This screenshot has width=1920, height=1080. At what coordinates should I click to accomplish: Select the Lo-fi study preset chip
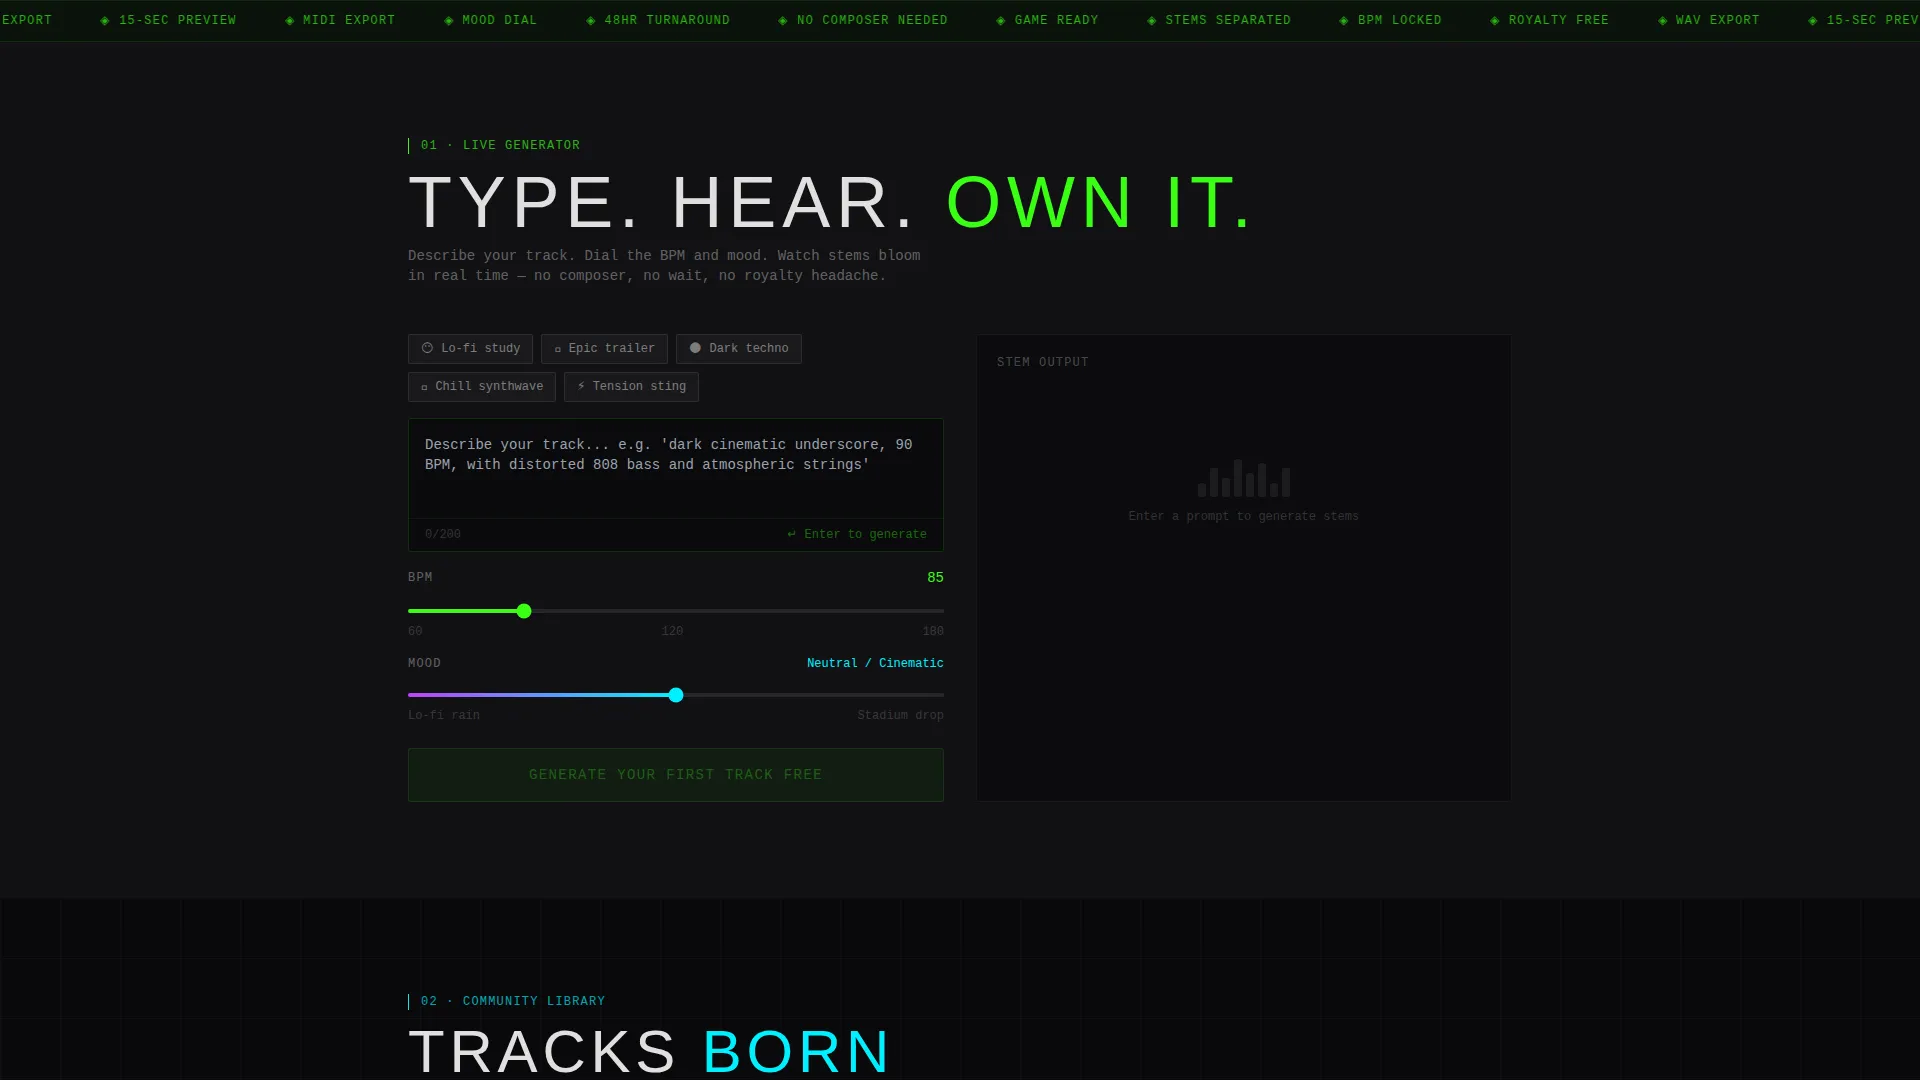470,348
